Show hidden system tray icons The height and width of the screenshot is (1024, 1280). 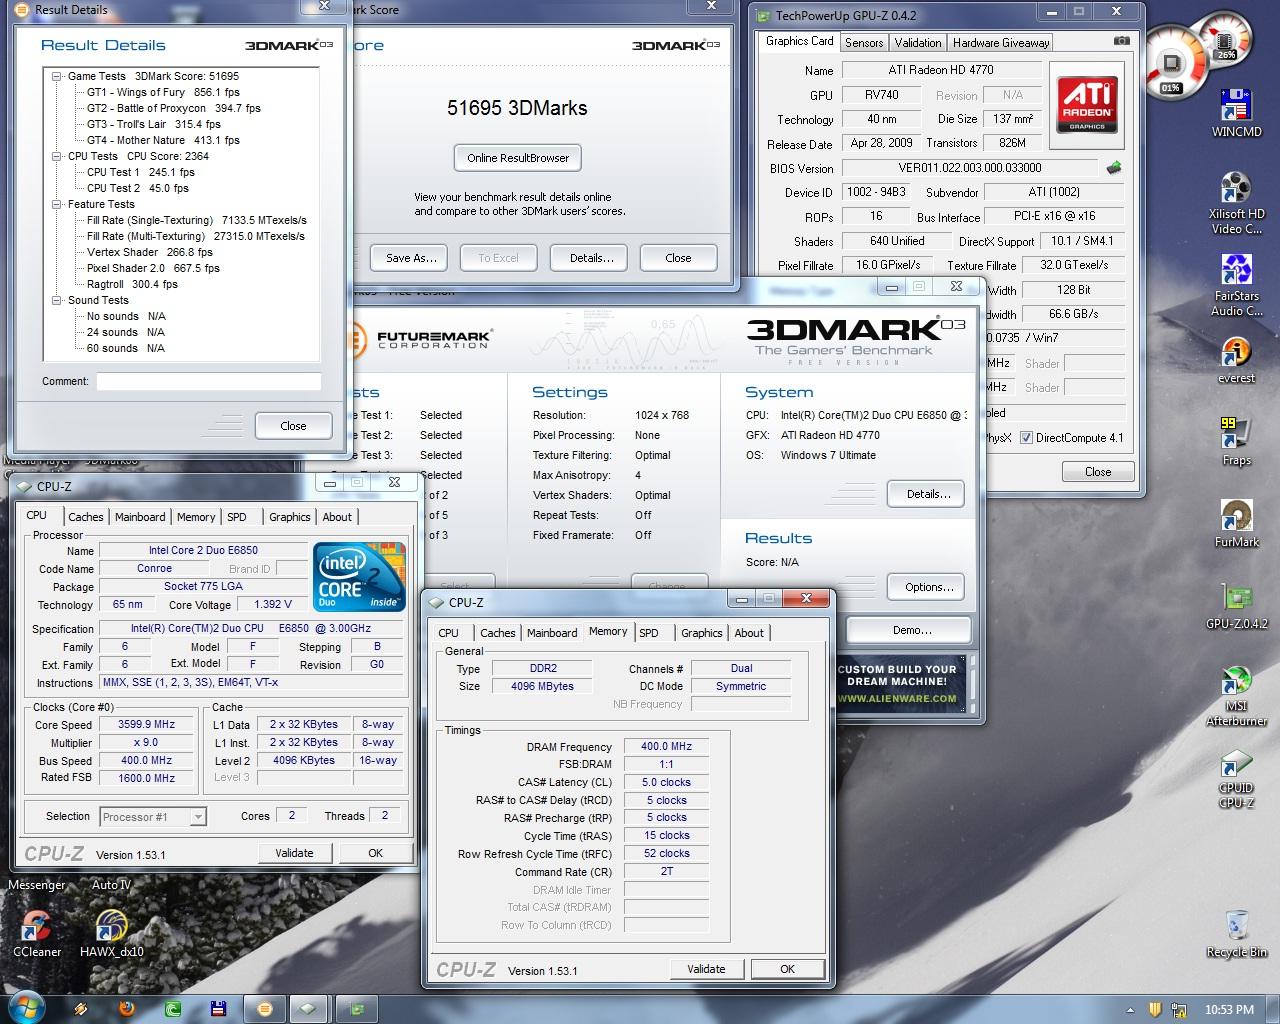tap(1130, 1009)
